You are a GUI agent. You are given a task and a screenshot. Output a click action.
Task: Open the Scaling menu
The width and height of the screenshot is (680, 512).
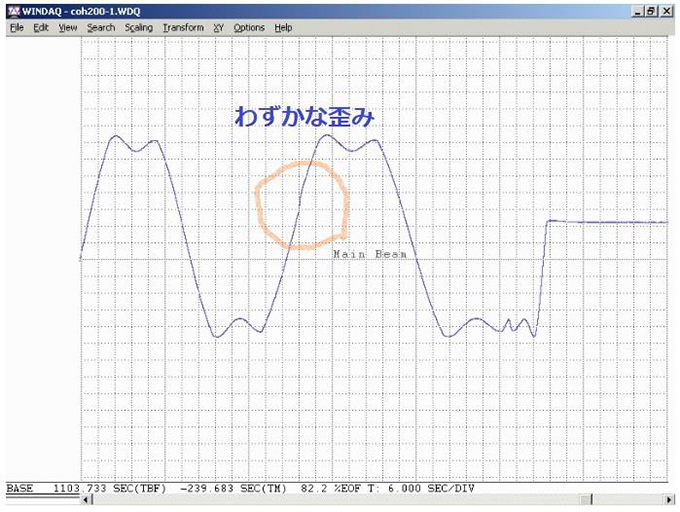tap(139, 28)
